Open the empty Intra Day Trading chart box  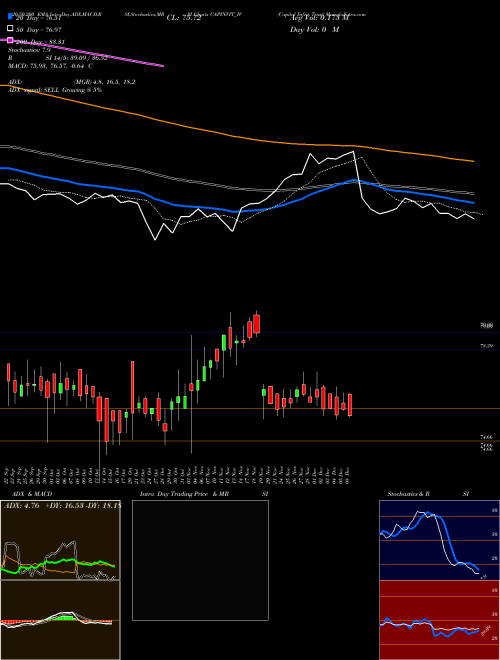(200, 560)
